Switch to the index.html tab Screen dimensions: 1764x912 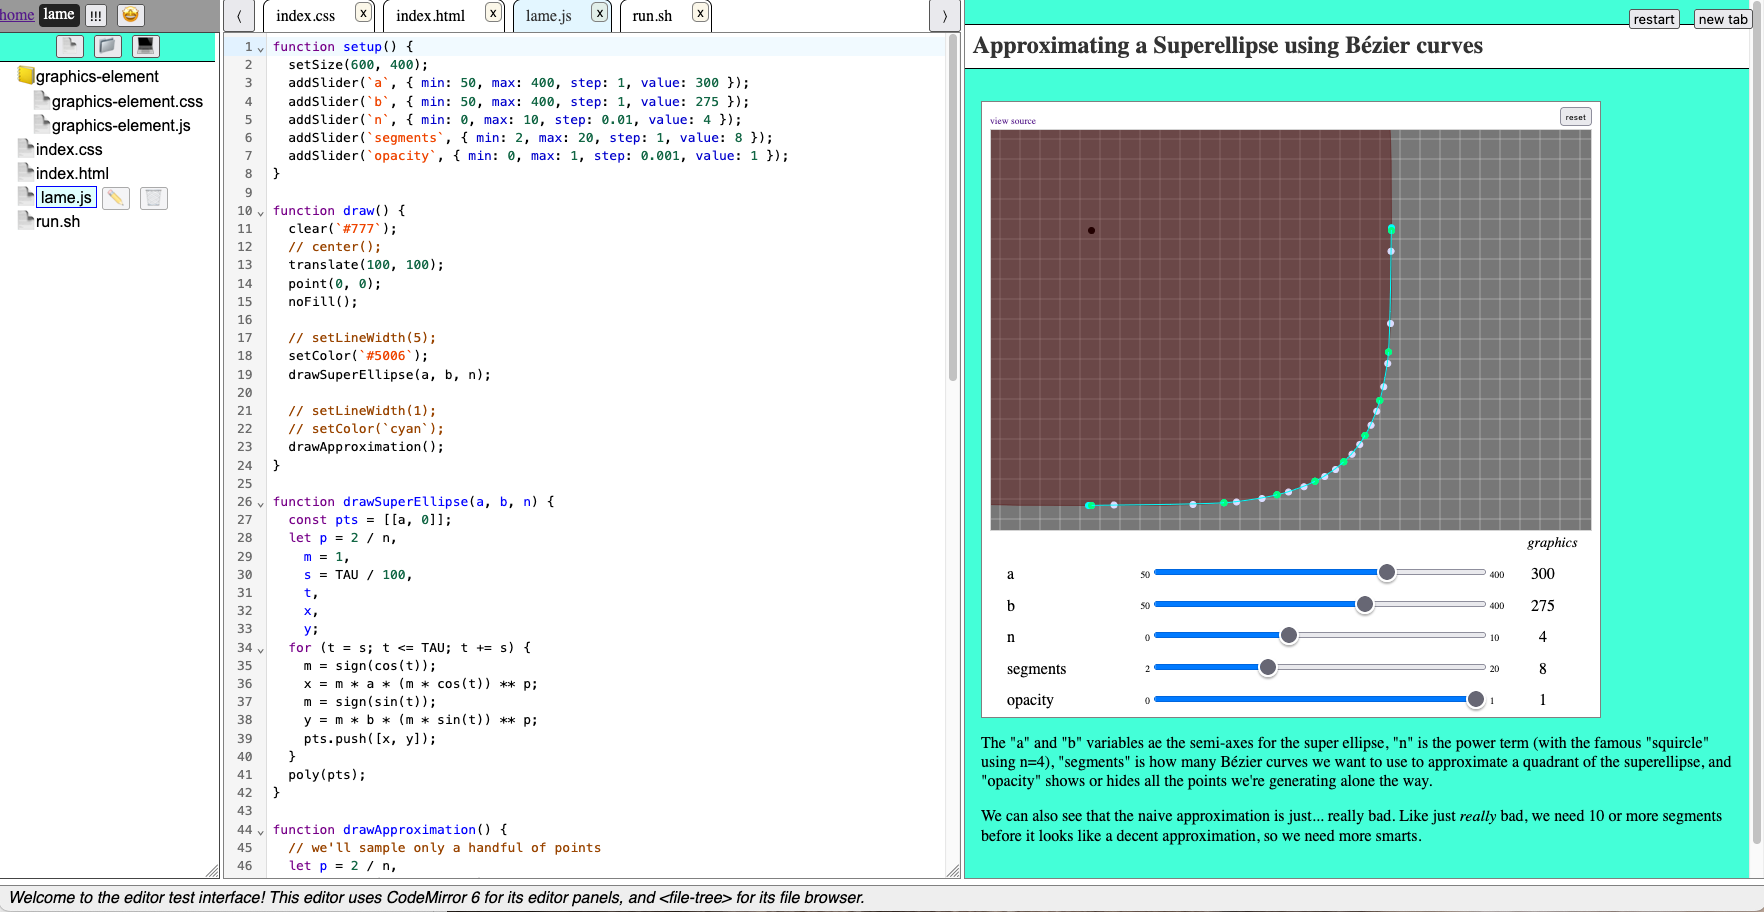tap(430, 16)
